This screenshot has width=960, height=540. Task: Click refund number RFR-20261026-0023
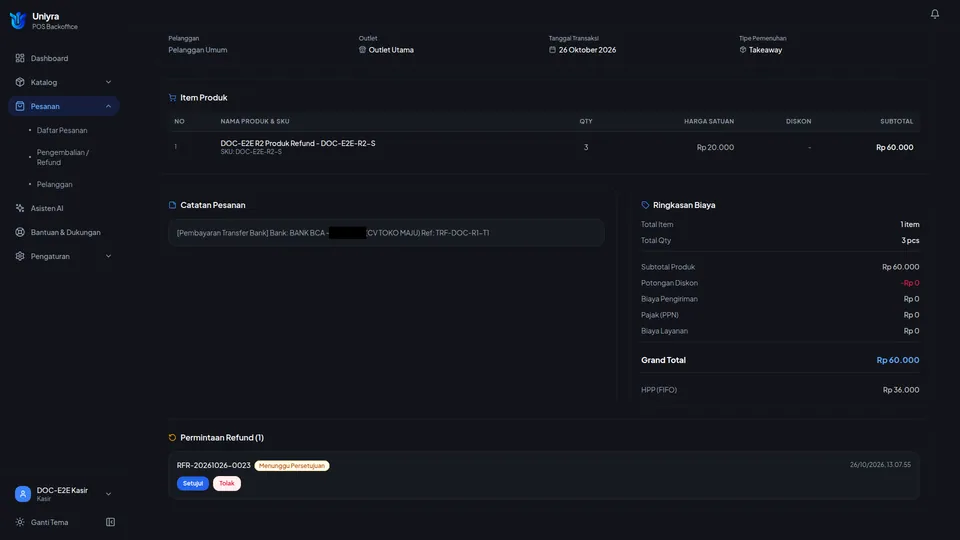[x=214, y=465]
